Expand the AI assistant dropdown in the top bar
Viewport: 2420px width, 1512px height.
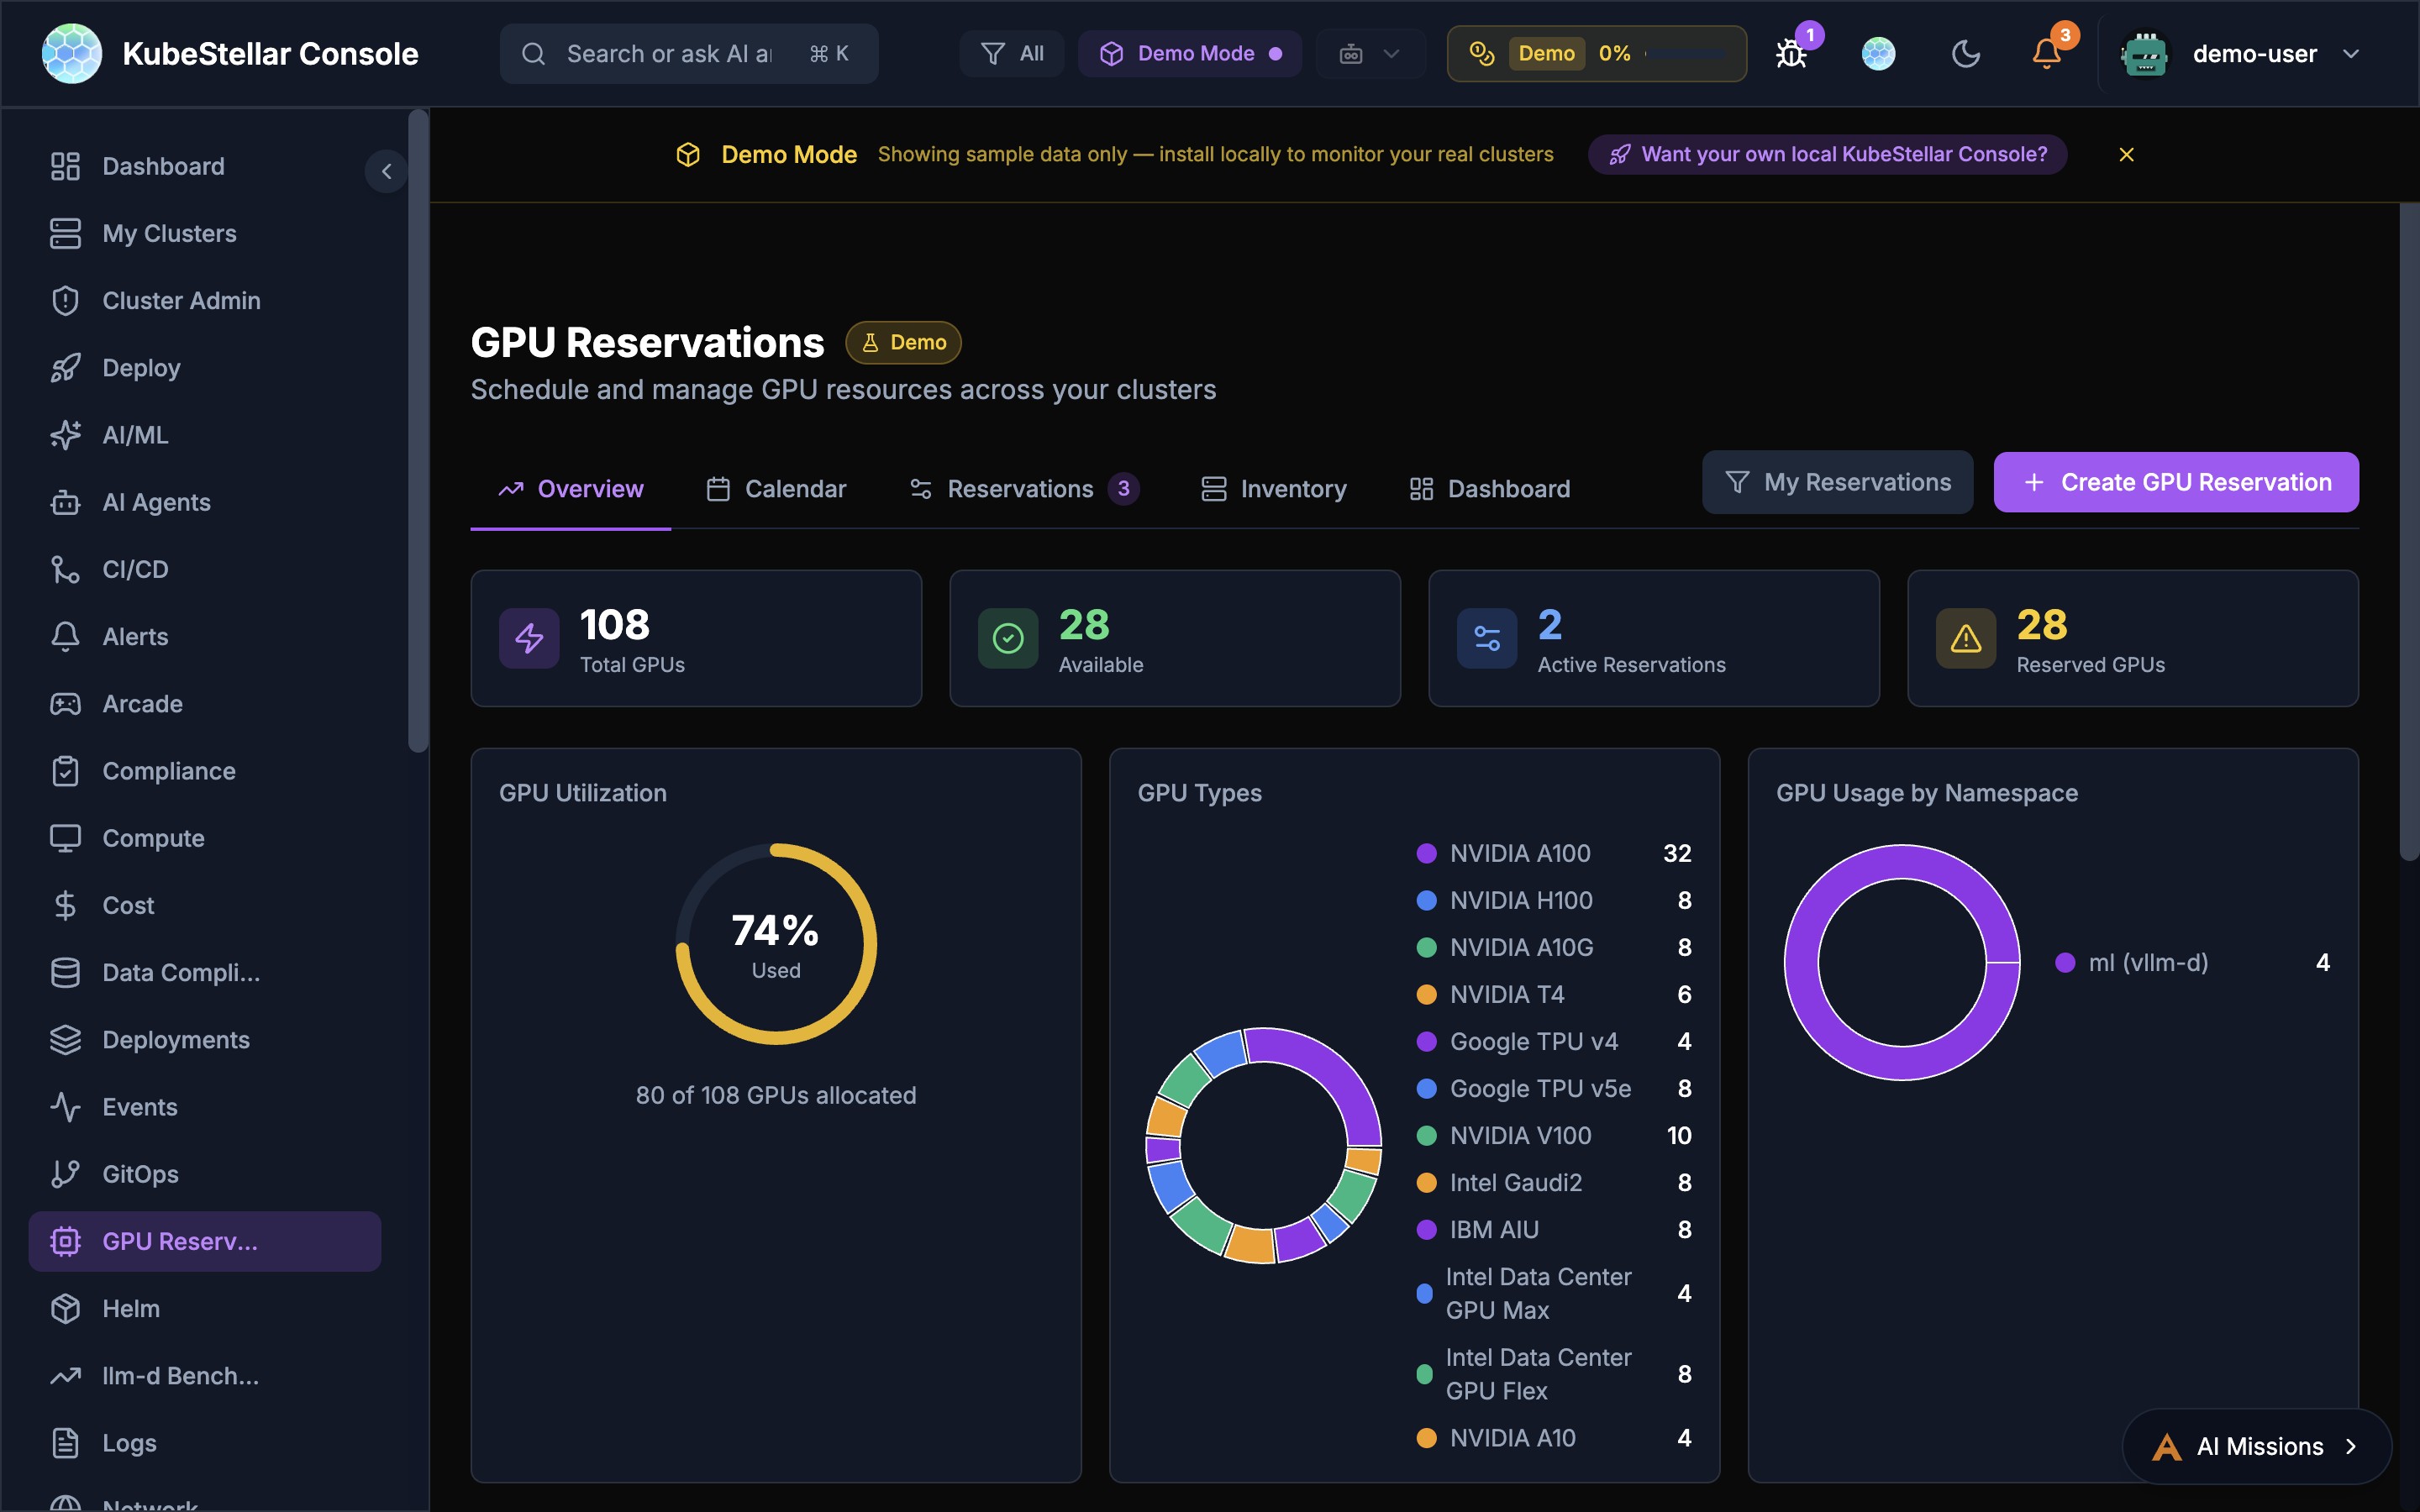1369,53
